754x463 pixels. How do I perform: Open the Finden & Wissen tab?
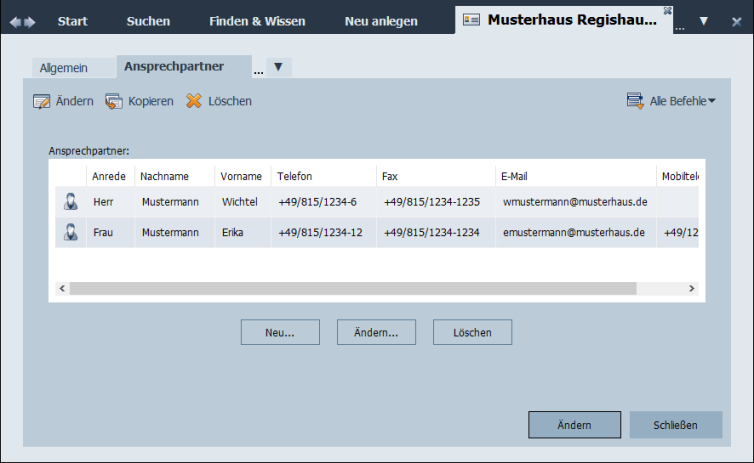coord(257,21)
